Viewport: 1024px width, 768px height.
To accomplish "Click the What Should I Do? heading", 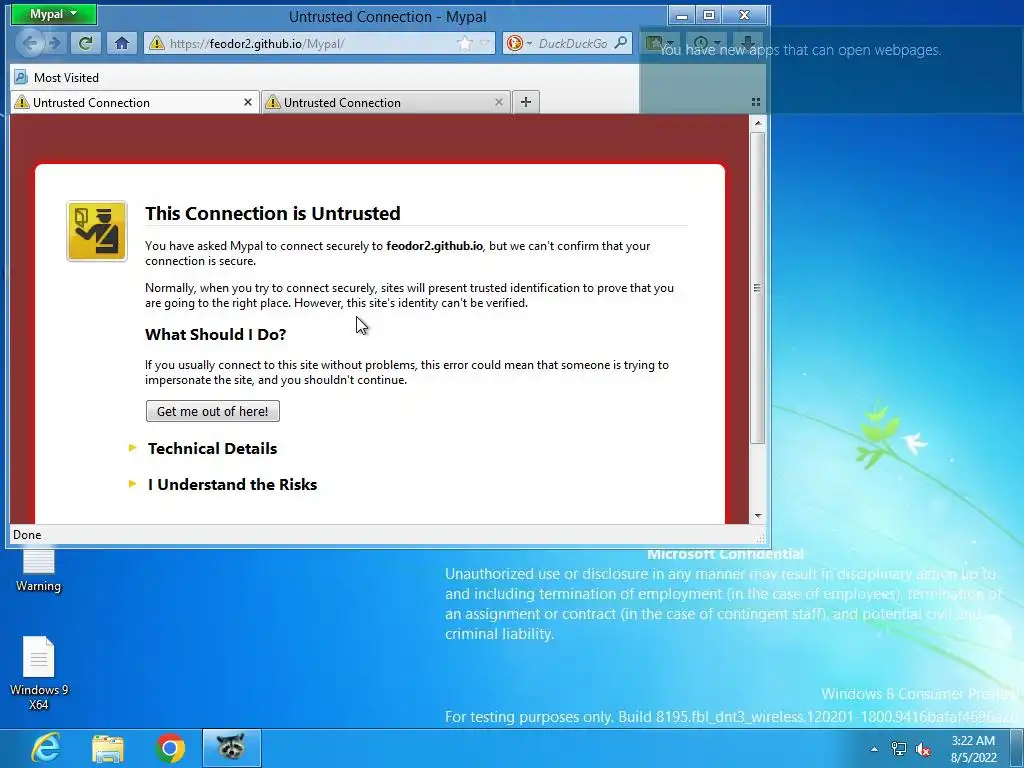I will point(216,334).
